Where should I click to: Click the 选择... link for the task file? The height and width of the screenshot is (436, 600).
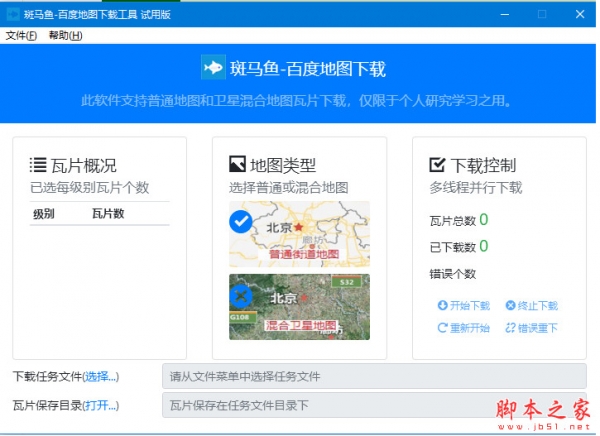click(x=101, y=377)
